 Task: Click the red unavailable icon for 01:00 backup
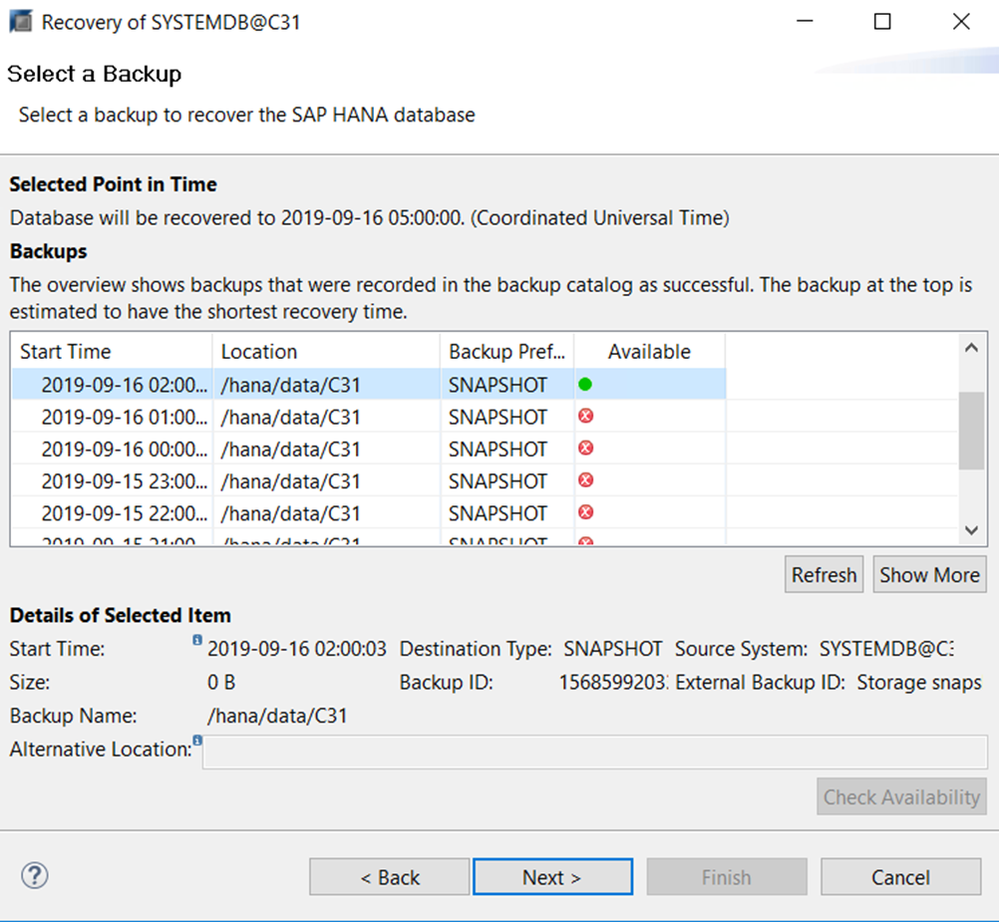586,416
